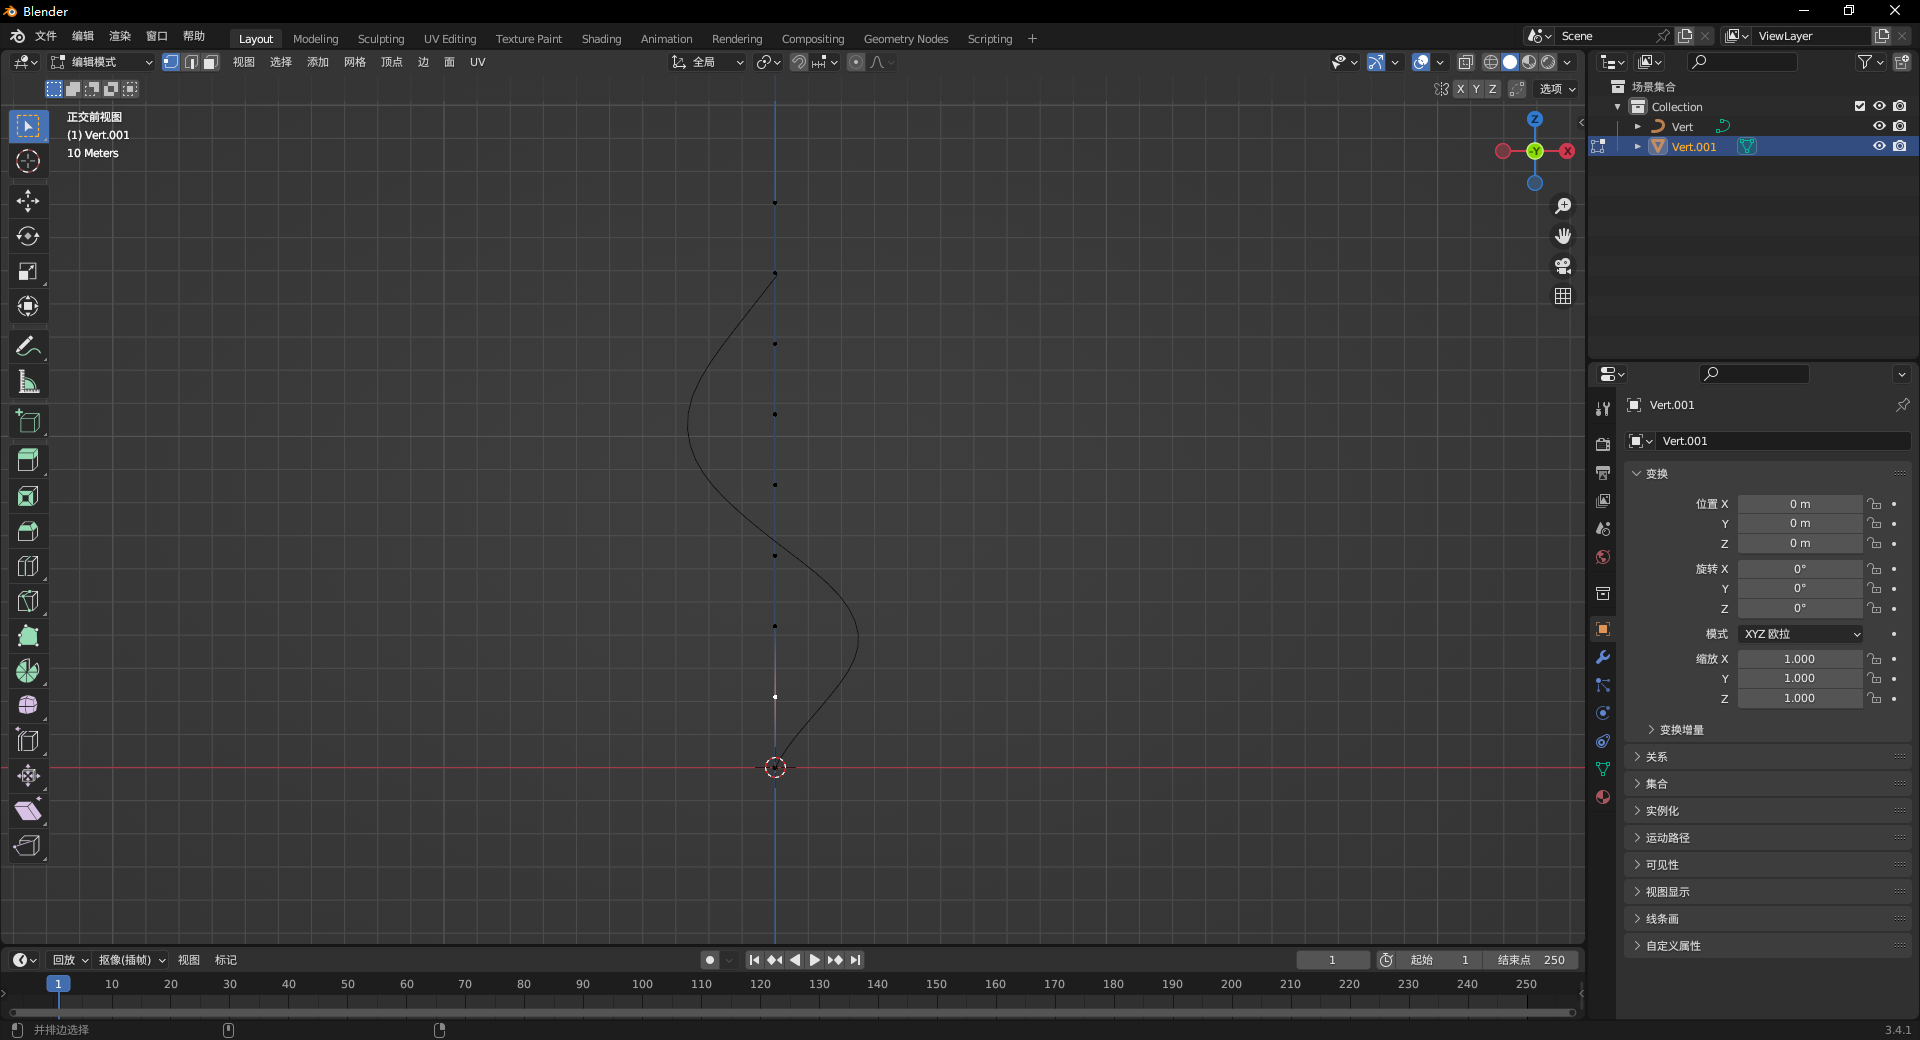Select the Measure ruler tool
This screenshot has width=1920, height=1040.
(28, 382)
